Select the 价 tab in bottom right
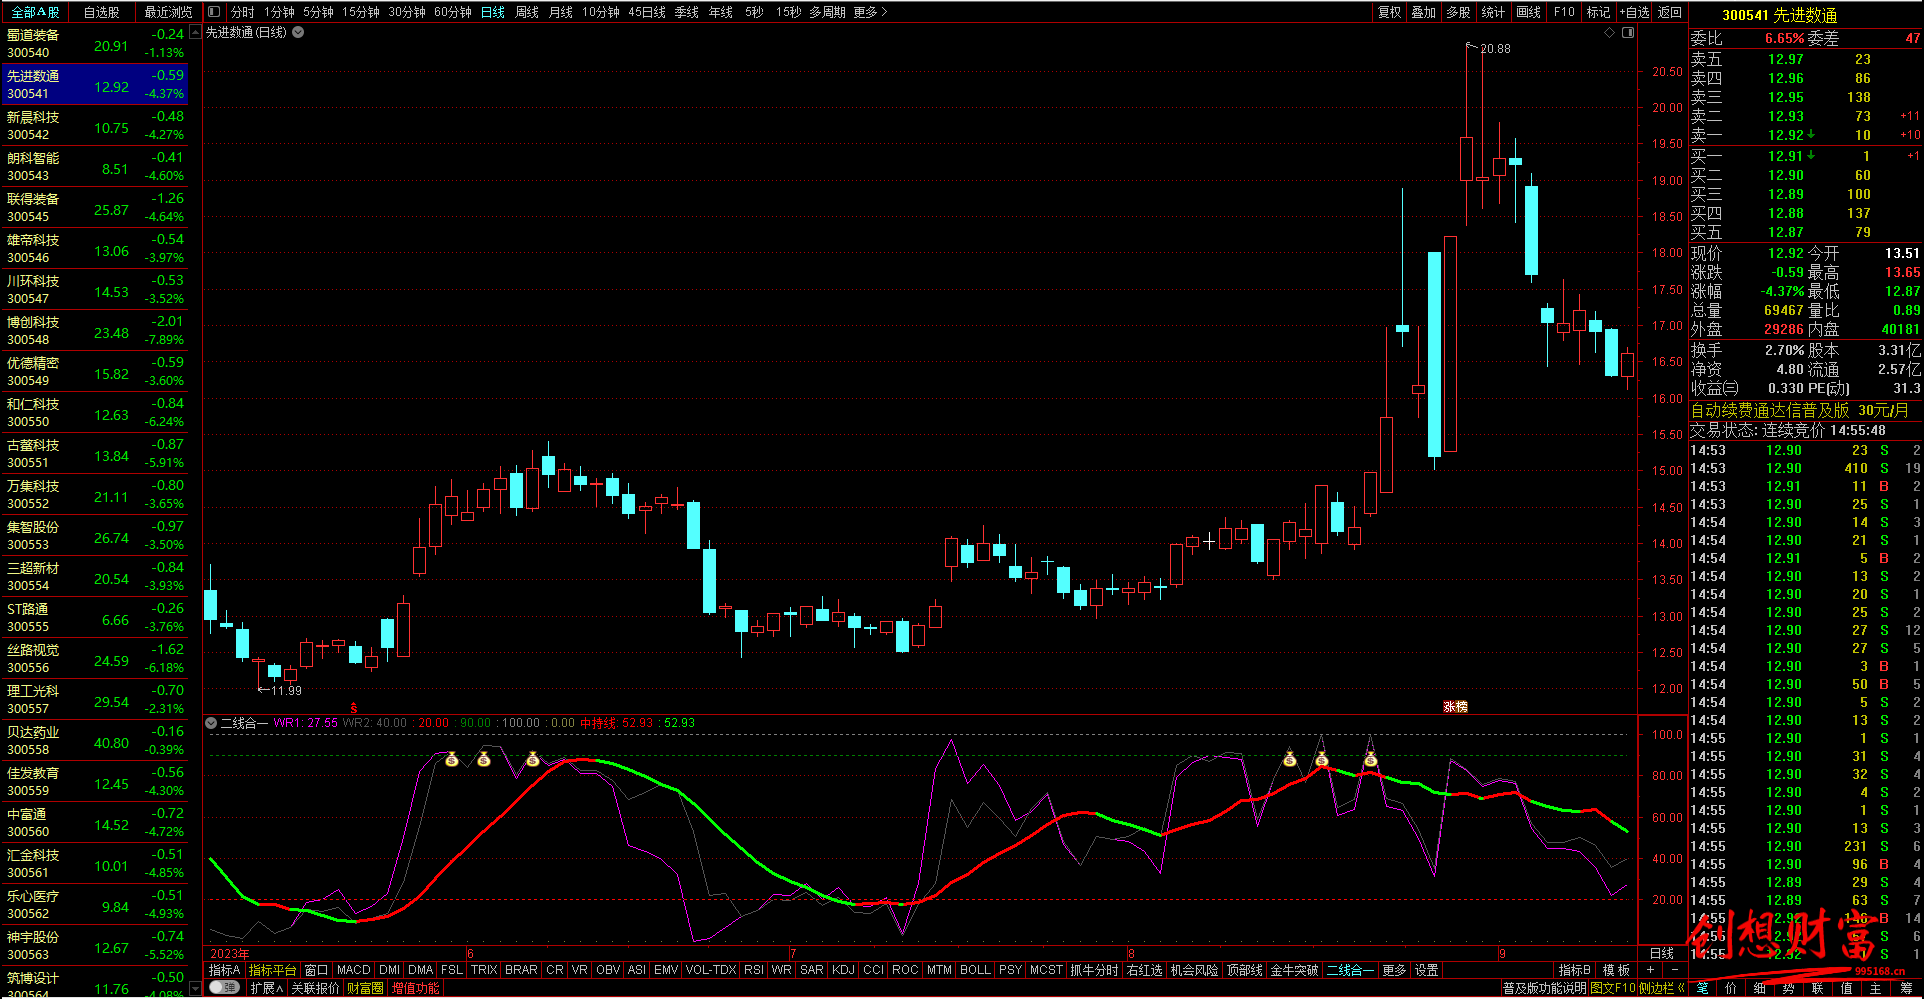This screenshot has width=1924, height=999. pyautogui.click(x=1731, y=988)
